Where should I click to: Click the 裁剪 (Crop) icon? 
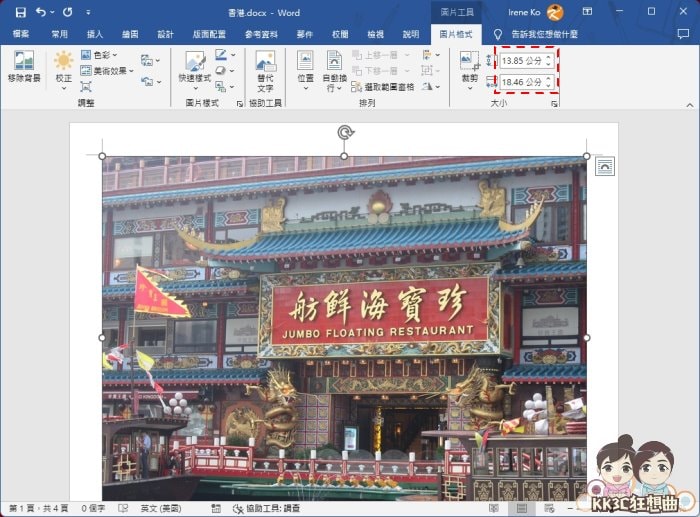tap(469, 61)
